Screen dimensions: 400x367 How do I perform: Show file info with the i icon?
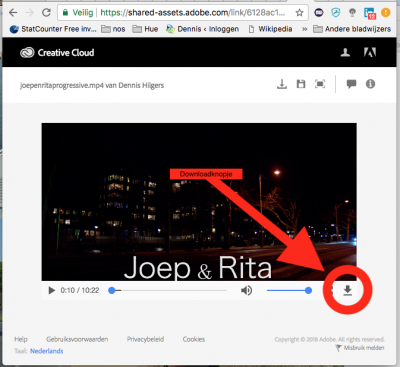pyautogui.click(x=370, y=84)
